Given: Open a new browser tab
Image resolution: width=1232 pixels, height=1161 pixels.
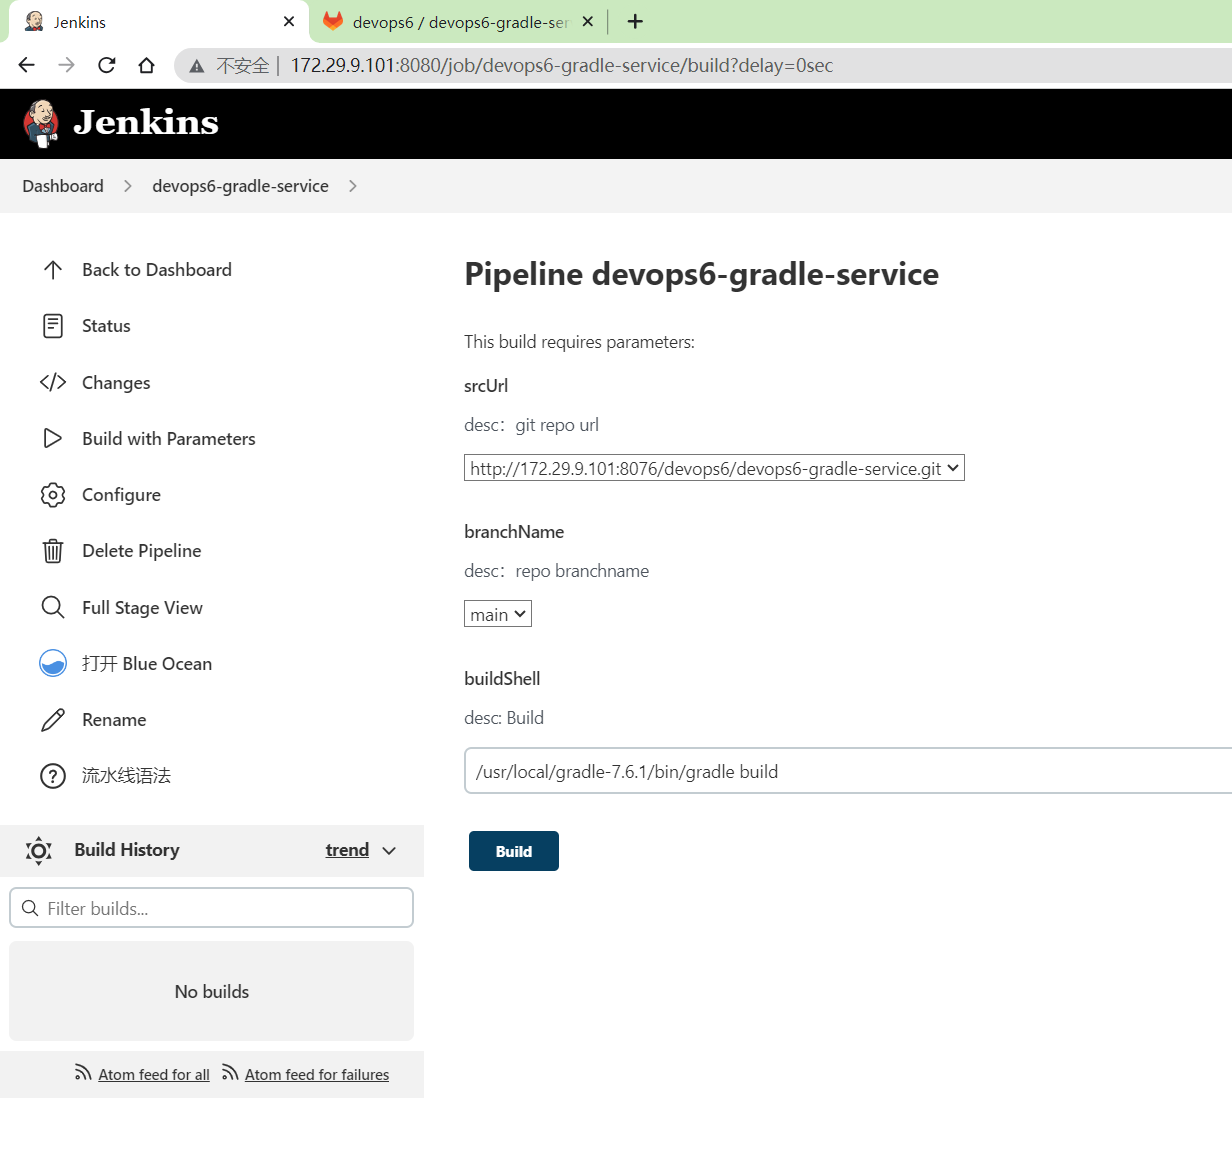Looking at the screenshot, I should 635,21.
